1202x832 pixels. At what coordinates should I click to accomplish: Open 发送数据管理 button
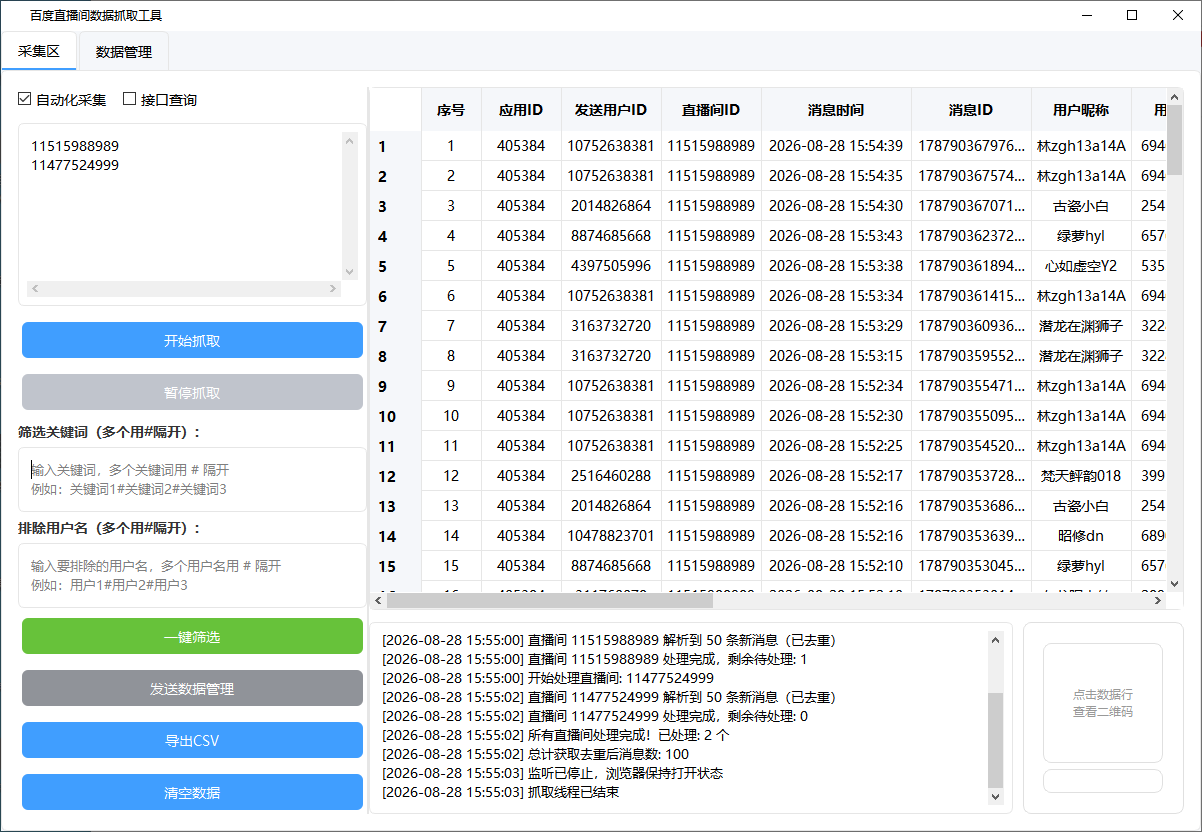click(192, 688)
